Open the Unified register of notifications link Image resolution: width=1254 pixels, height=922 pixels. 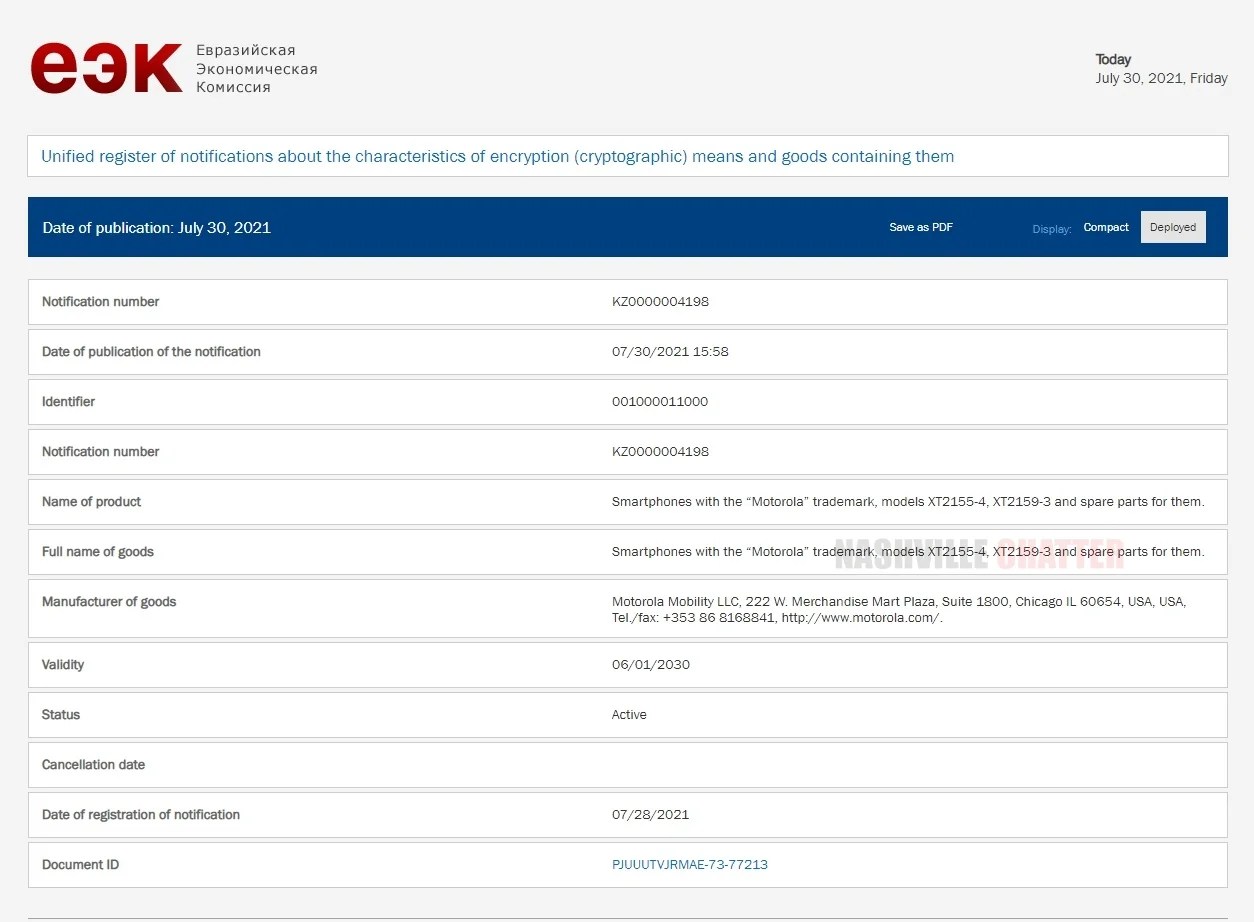click(497, 156)
